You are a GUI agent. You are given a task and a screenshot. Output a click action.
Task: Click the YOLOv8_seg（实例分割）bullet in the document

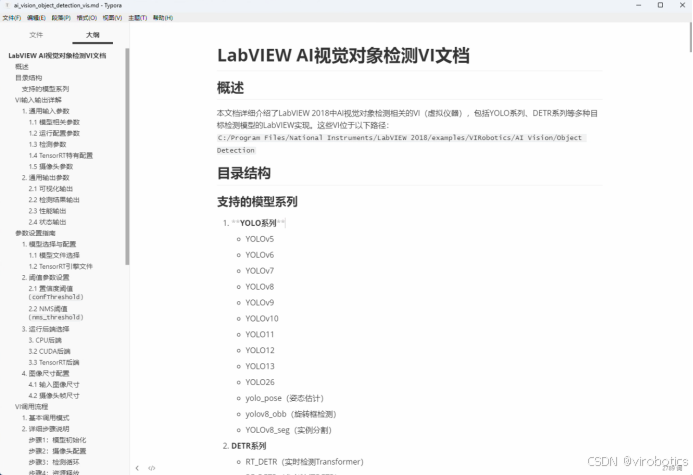(x=289, y=430)
